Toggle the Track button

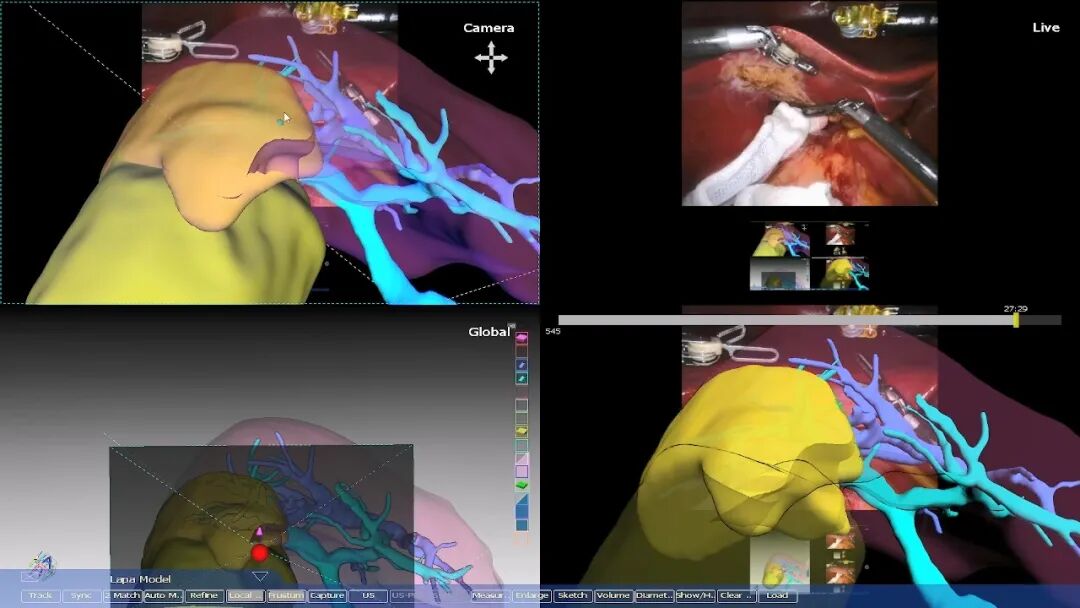pyautogui.click(x=40, y=596)
